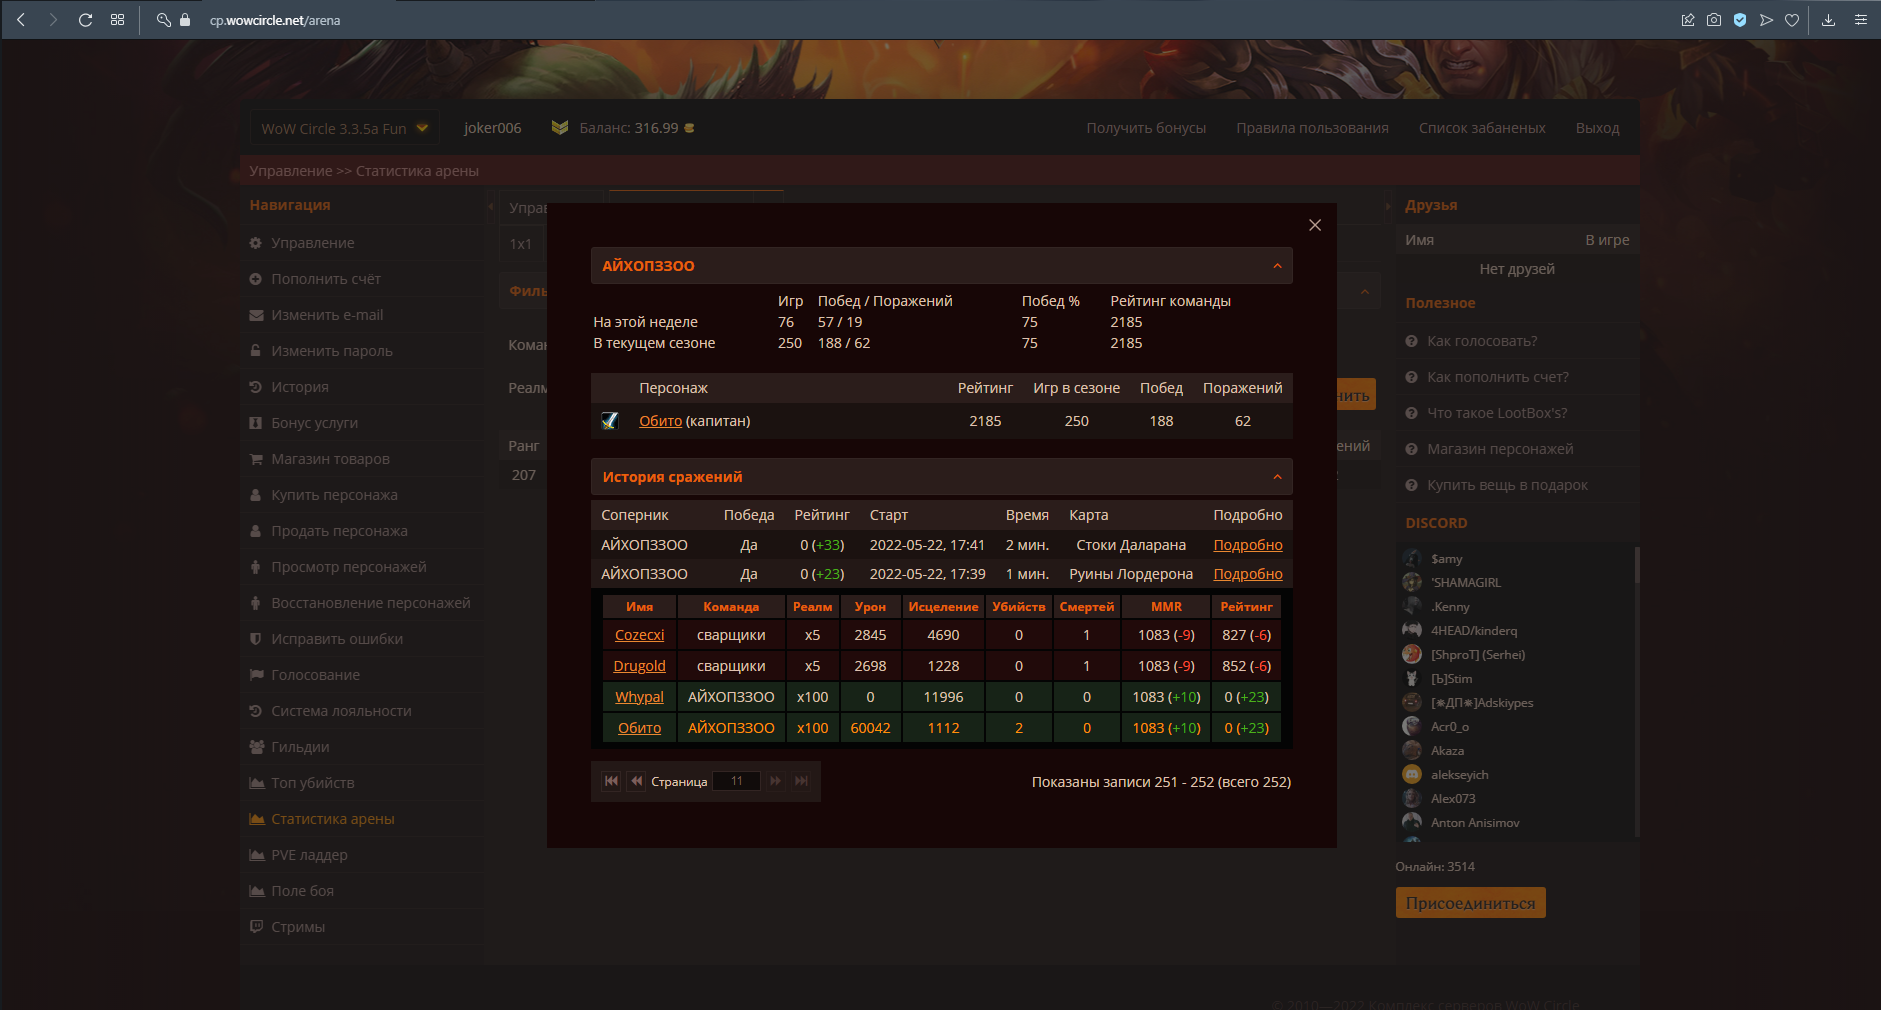Click the alekseyich Discord avatar
1881x1010 pixels.
(1412, 774)
